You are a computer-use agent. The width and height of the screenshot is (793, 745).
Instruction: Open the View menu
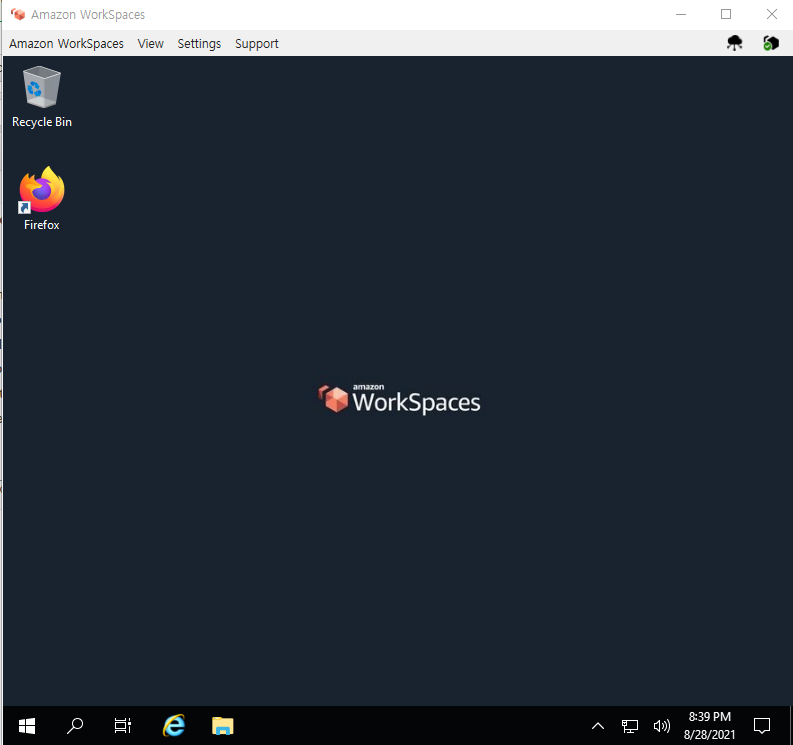[x=151, y=43]
